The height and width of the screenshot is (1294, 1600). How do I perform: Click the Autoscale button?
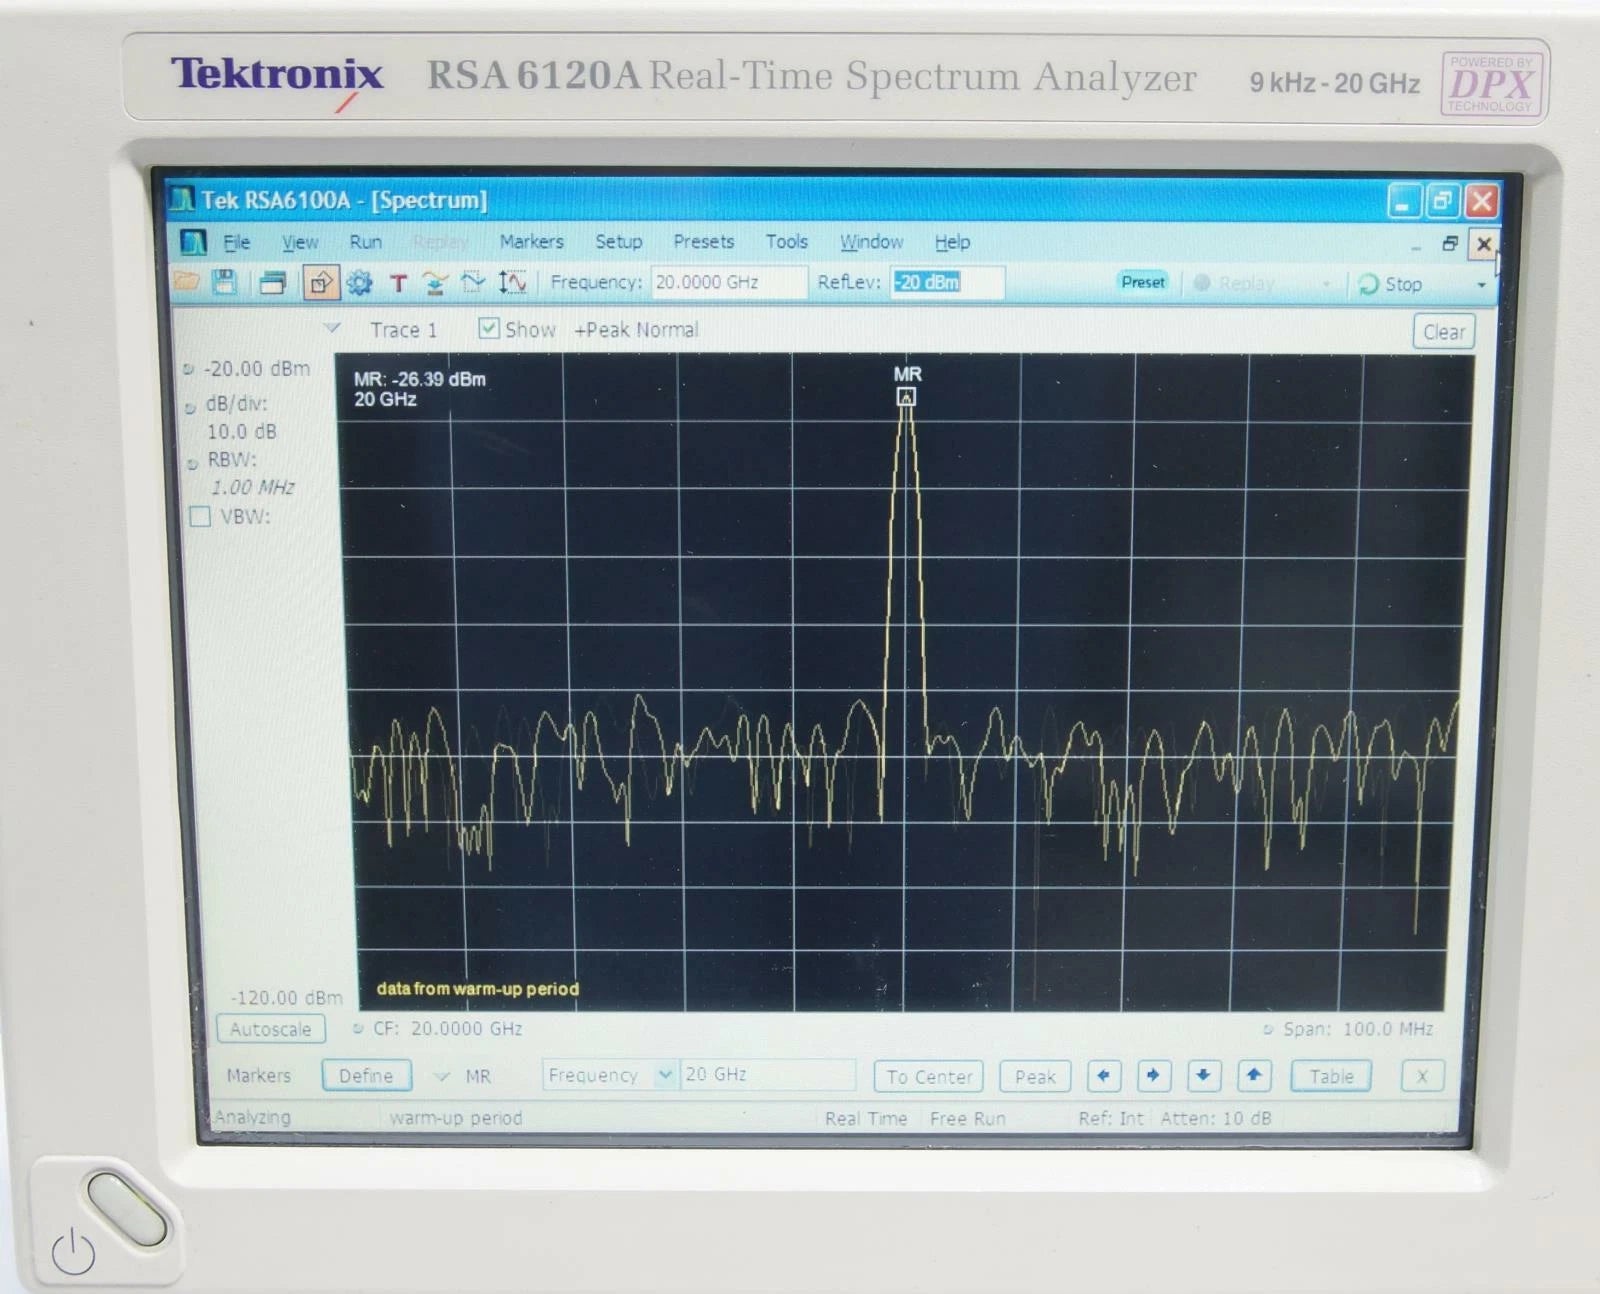pos(270,1028)
